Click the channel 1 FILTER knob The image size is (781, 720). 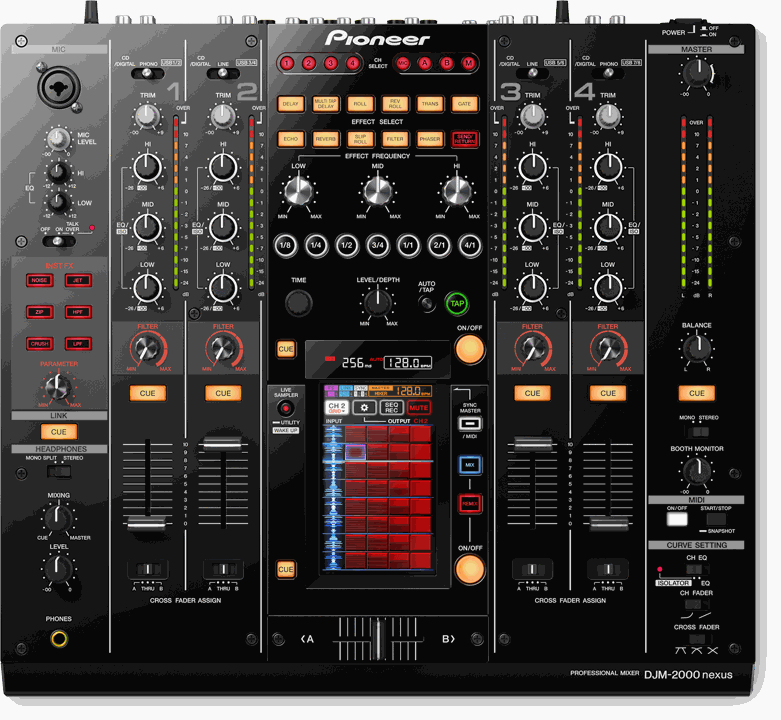(x=147, y=349)
